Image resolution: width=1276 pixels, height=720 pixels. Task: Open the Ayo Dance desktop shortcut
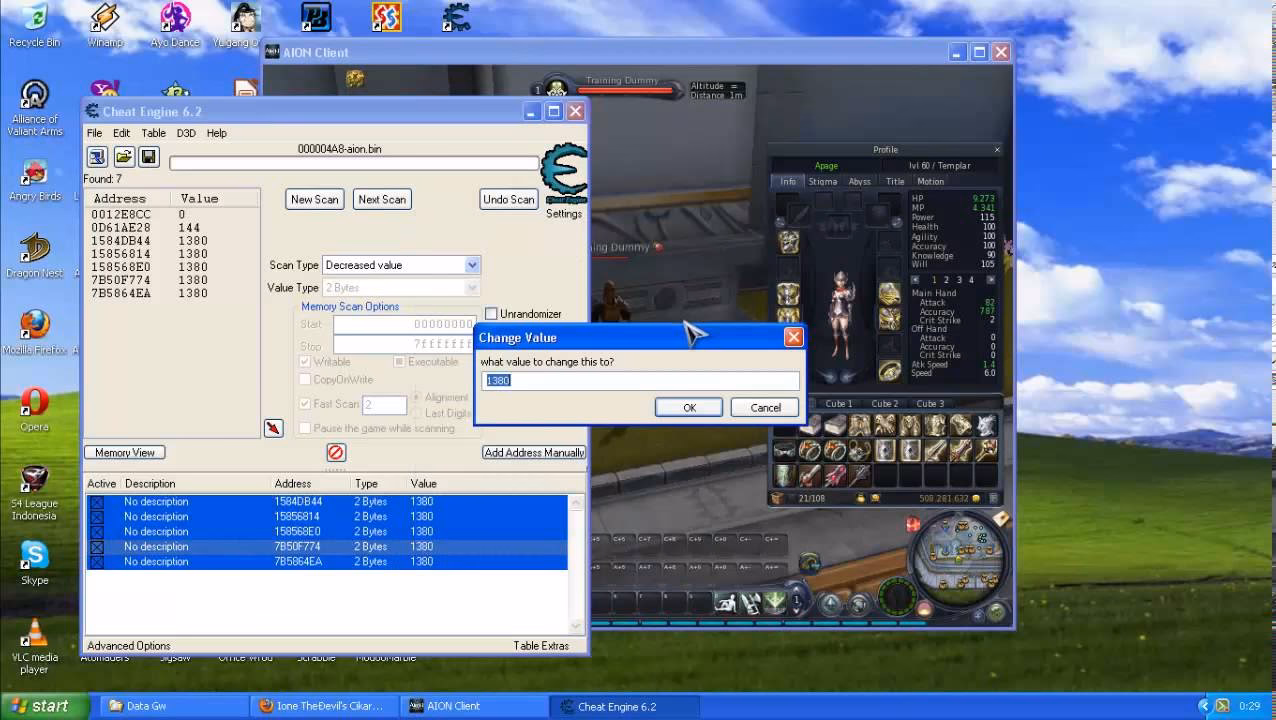pyautogui.click(x=175, y=26)
